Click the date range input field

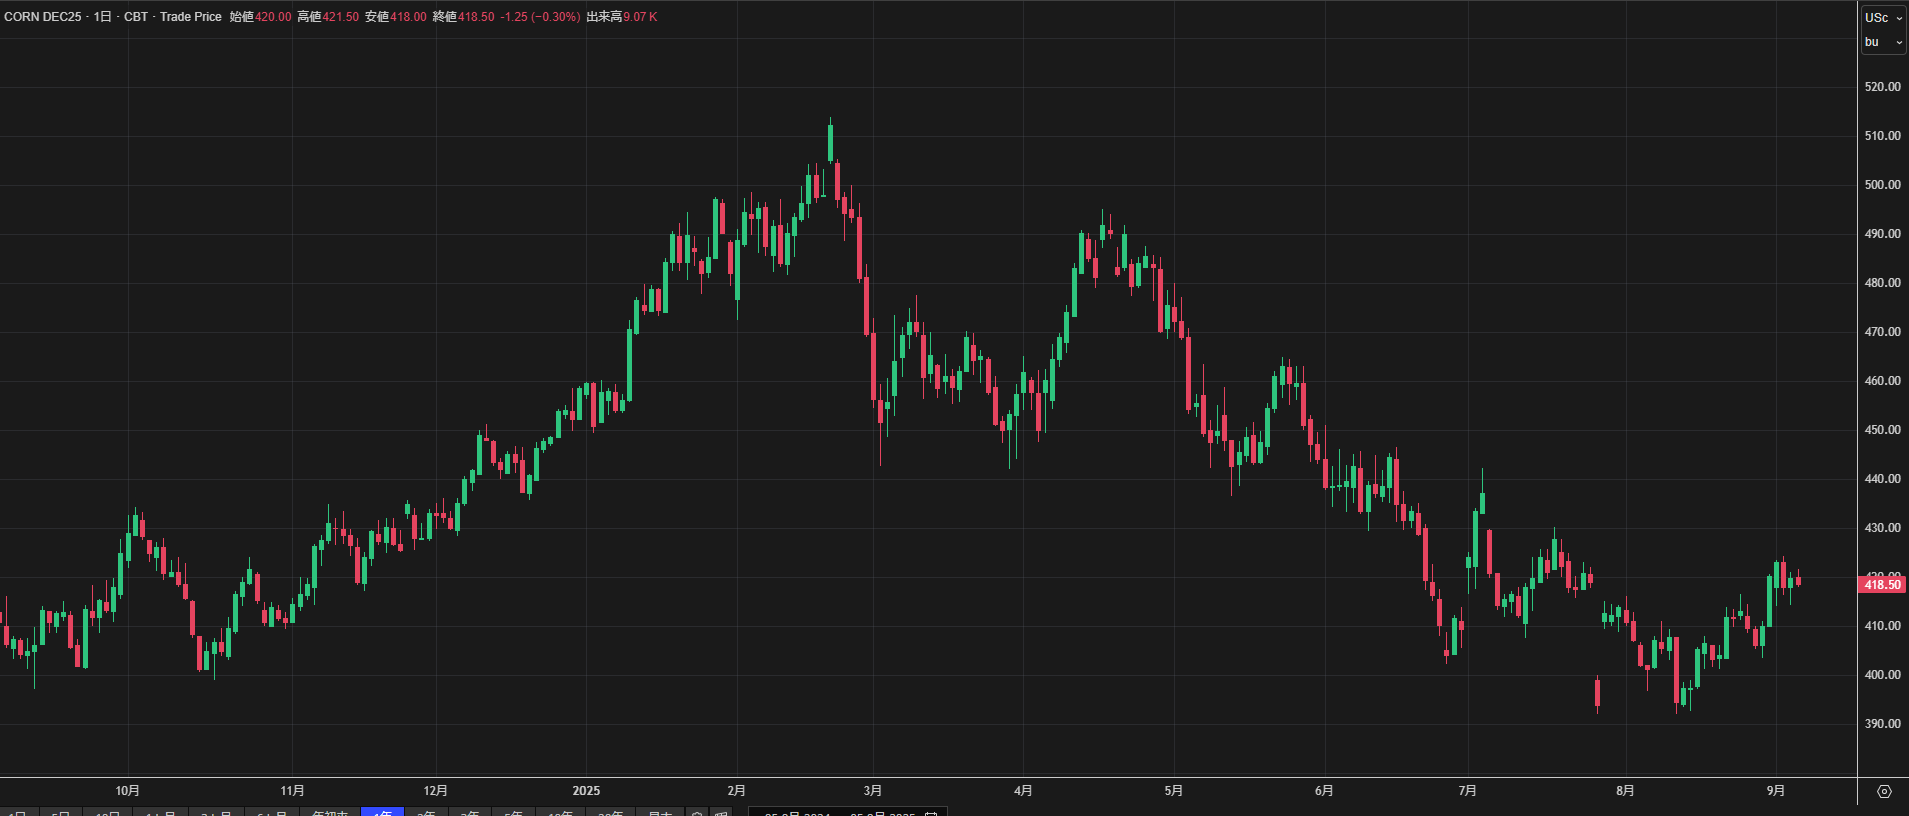tap(840, 813)
